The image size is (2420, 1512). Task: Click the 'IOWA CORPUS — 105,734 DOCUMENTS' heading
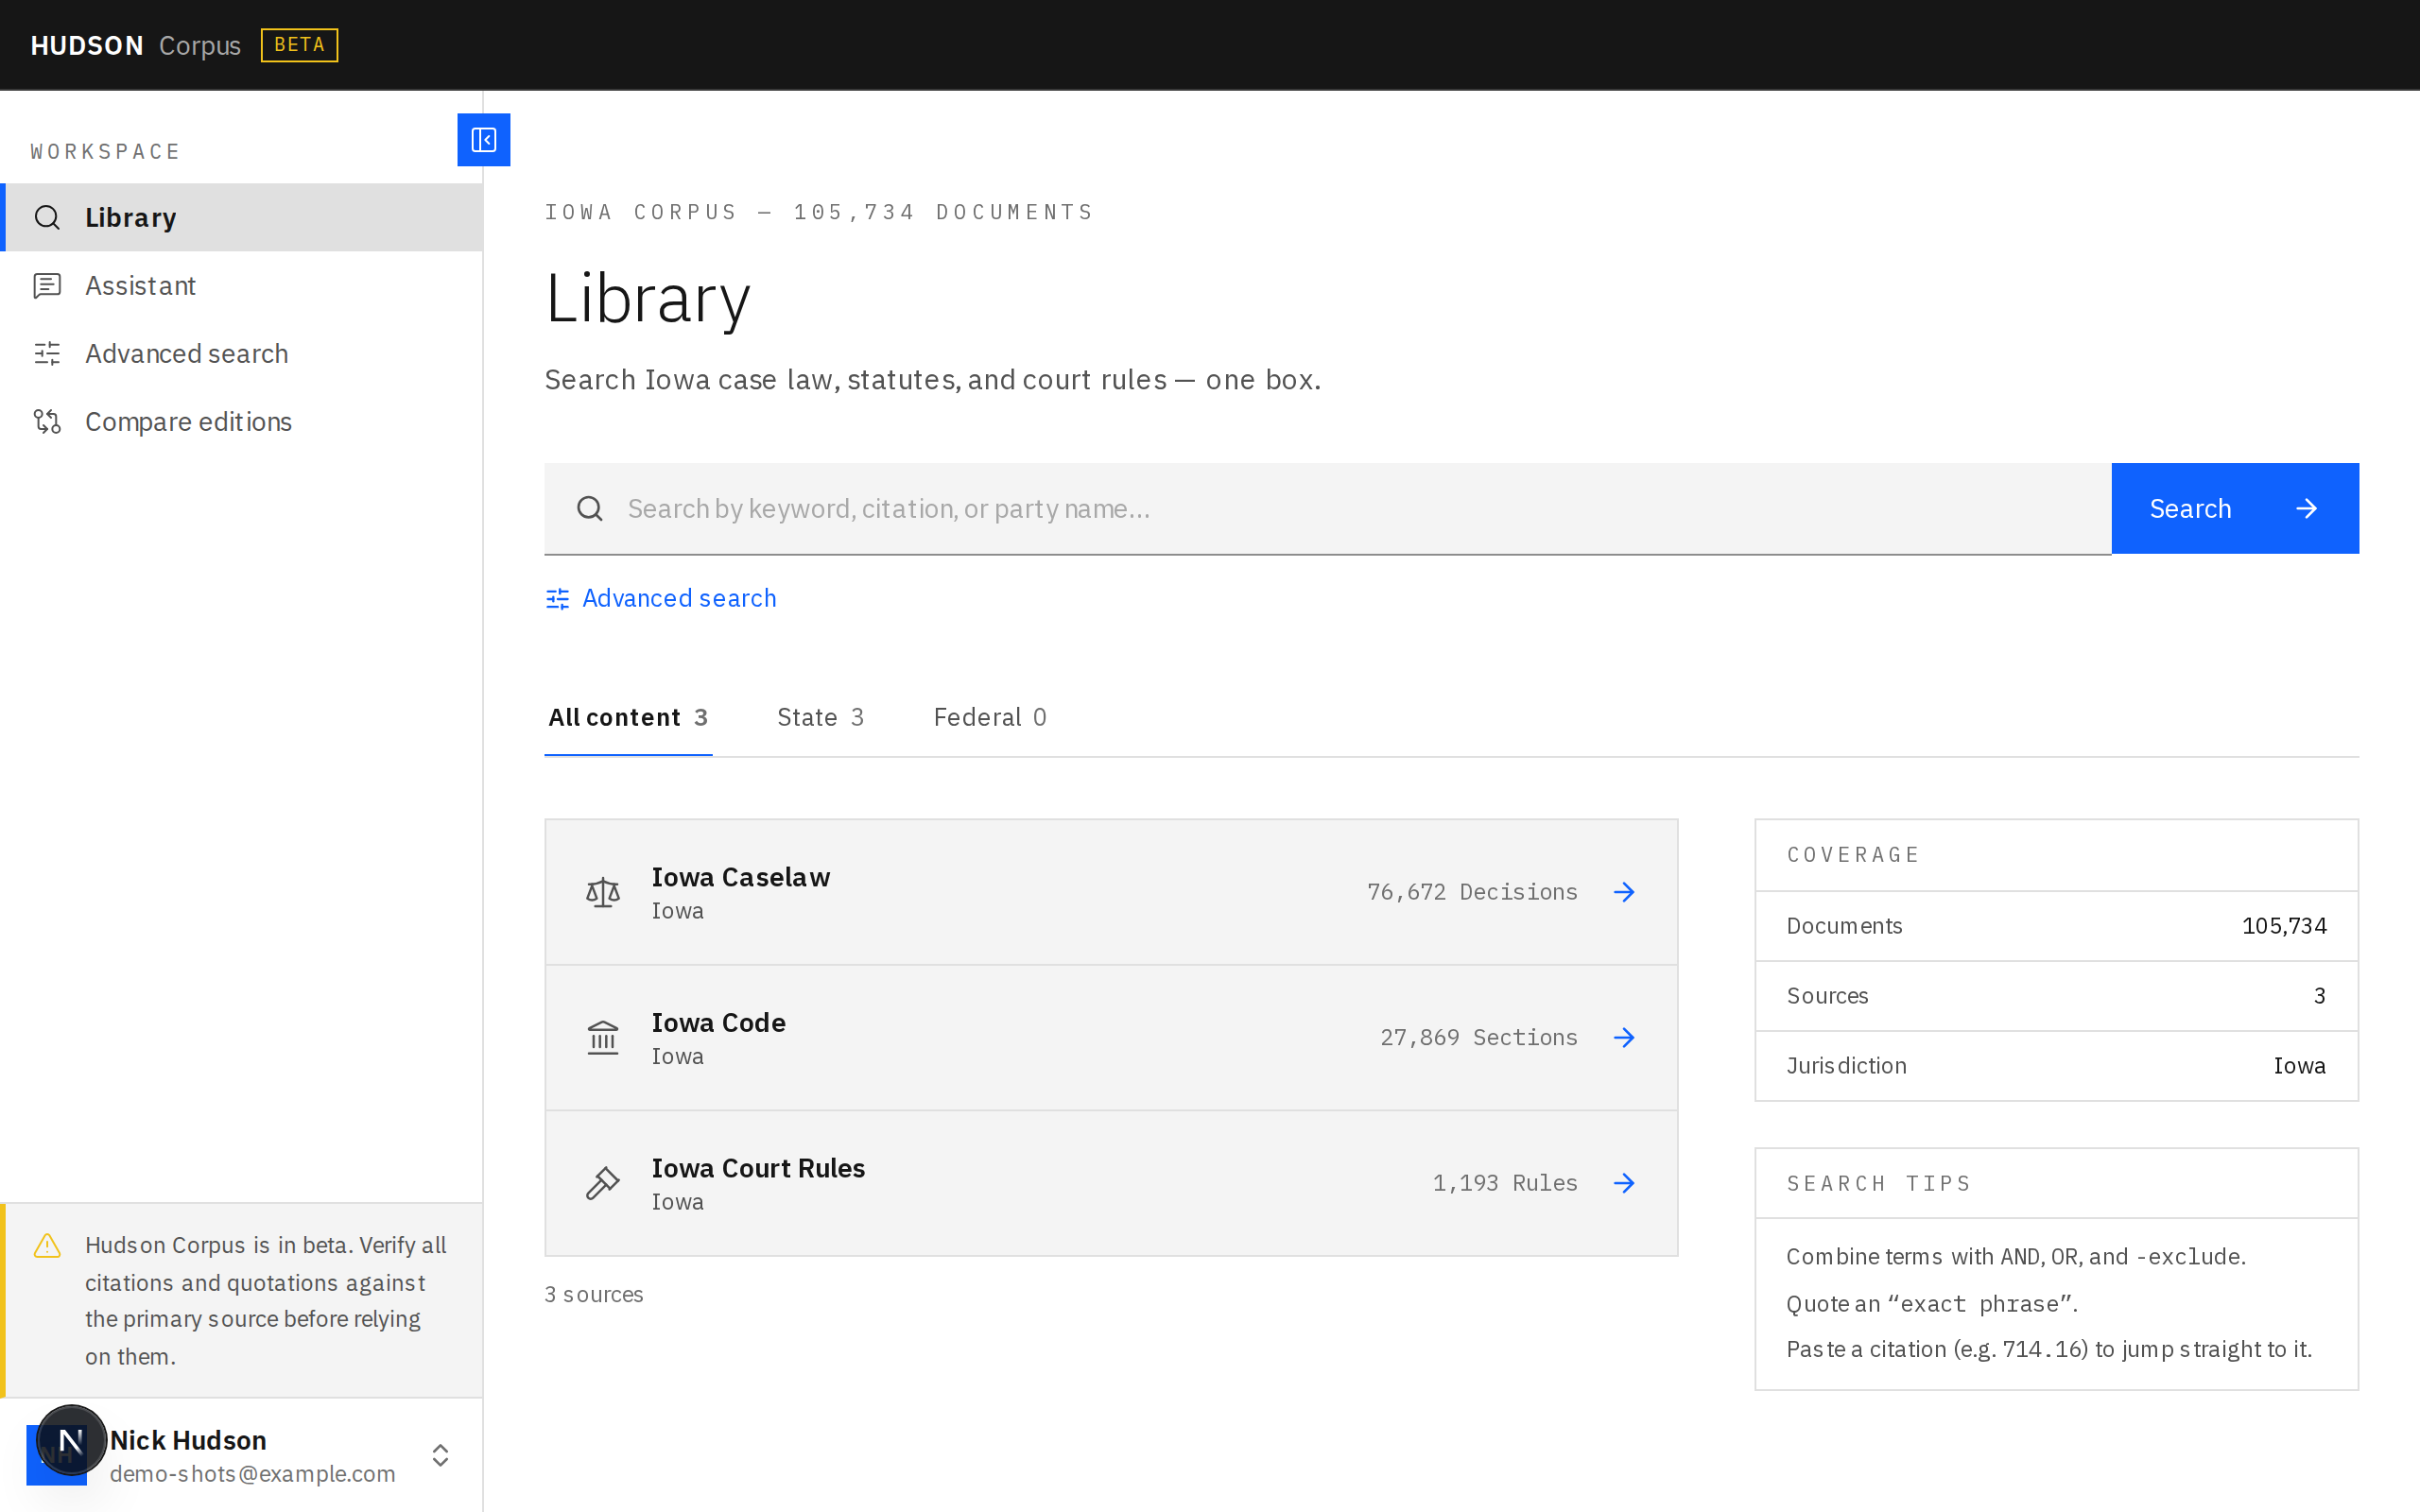[x=819, y=212]
